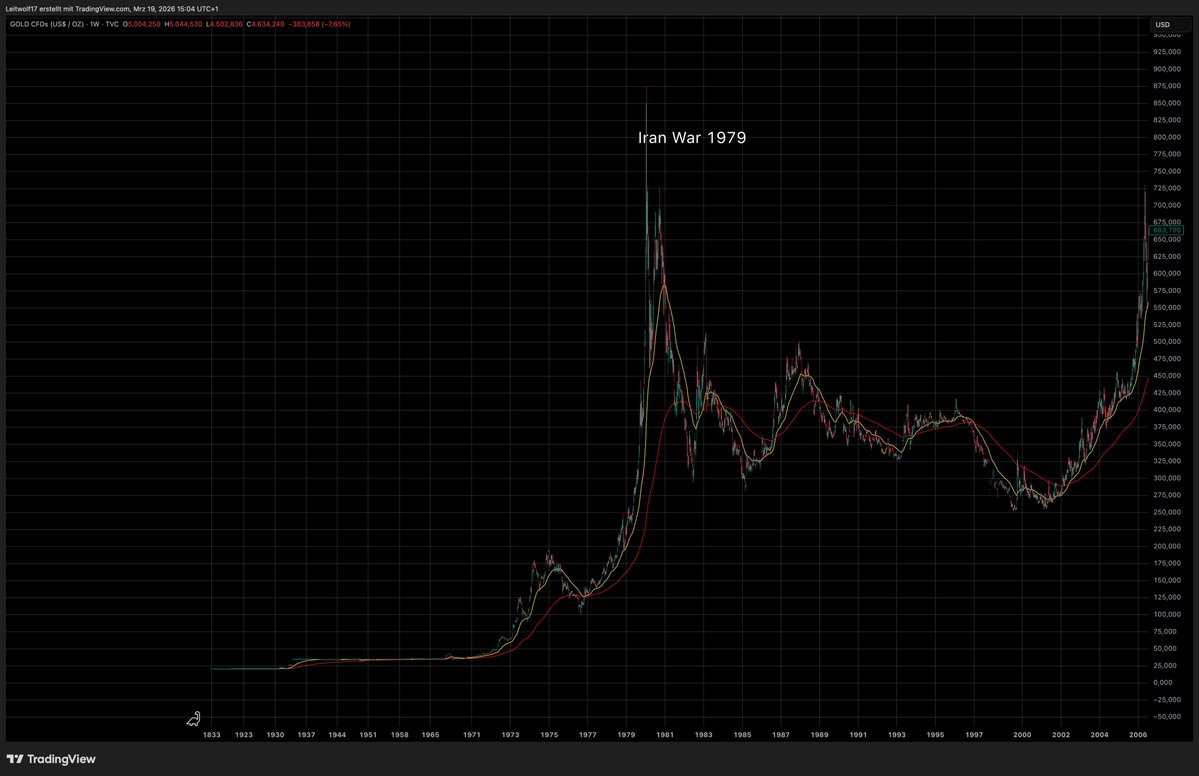Click the 1979 label on the time axis
The height and width of the screenshot is (776, 1199).
[627, 734]
